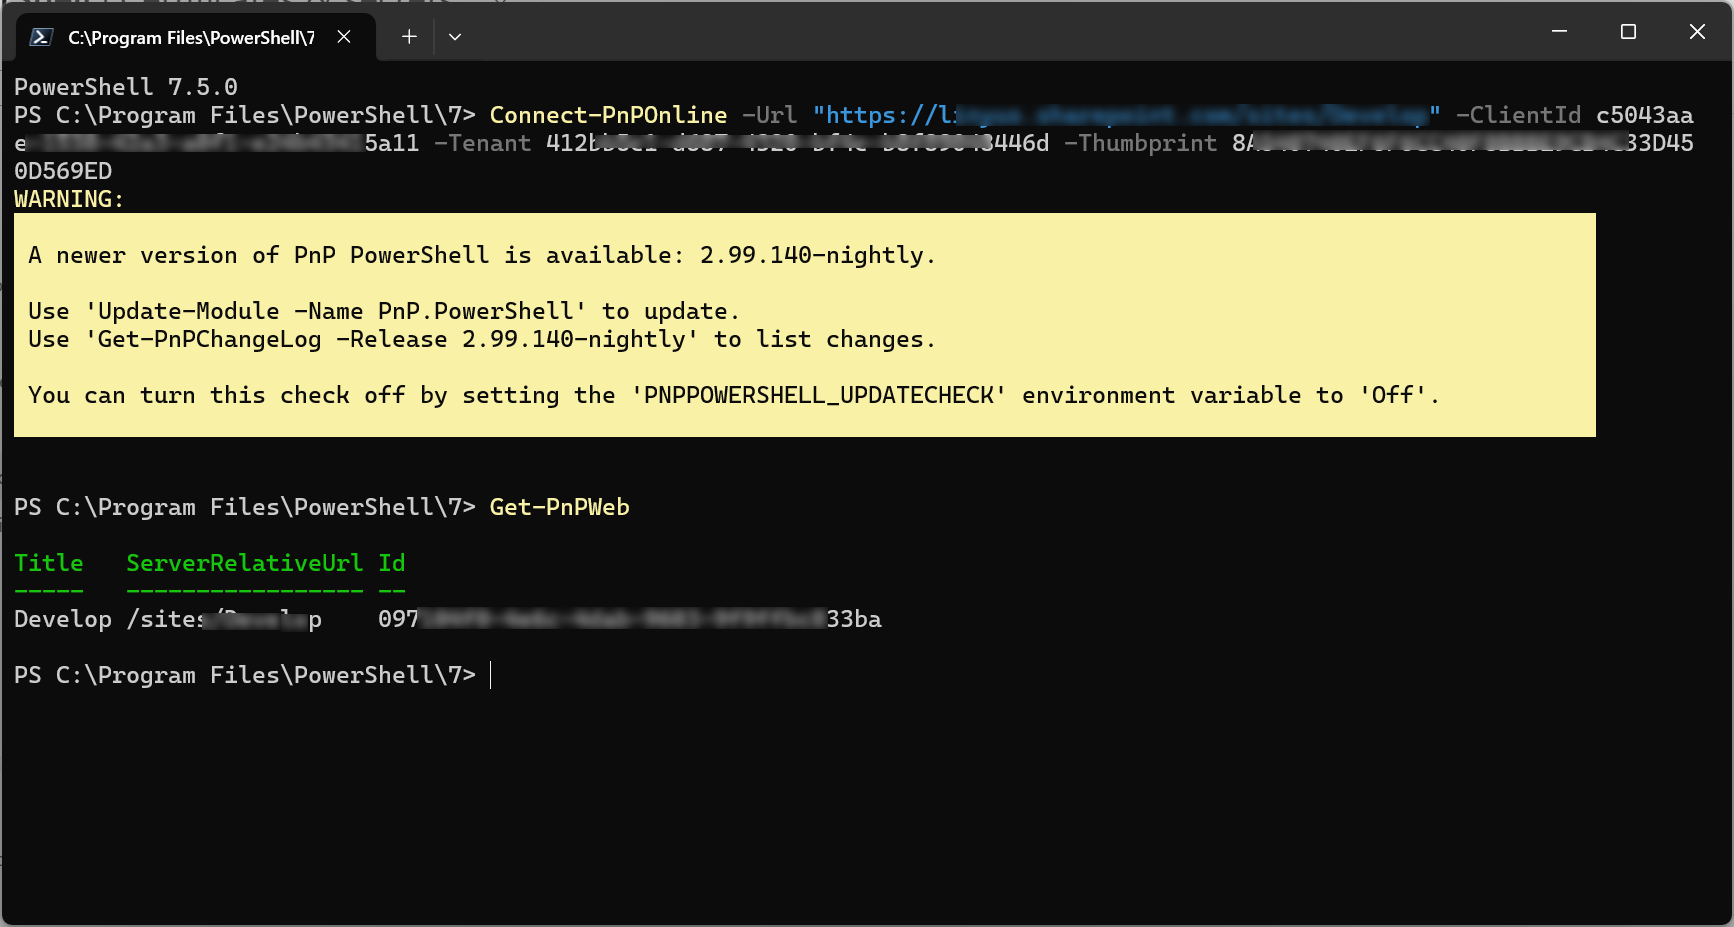
Task: Click the WARNING label text
Action: click(x=68, y=199)
